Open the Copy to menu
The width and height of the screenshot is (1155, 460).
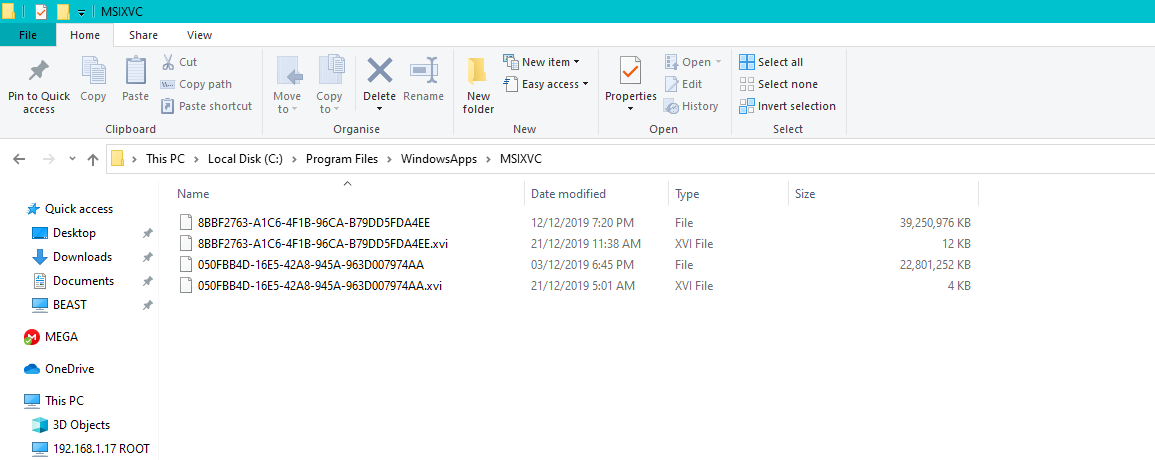point(329,84)
